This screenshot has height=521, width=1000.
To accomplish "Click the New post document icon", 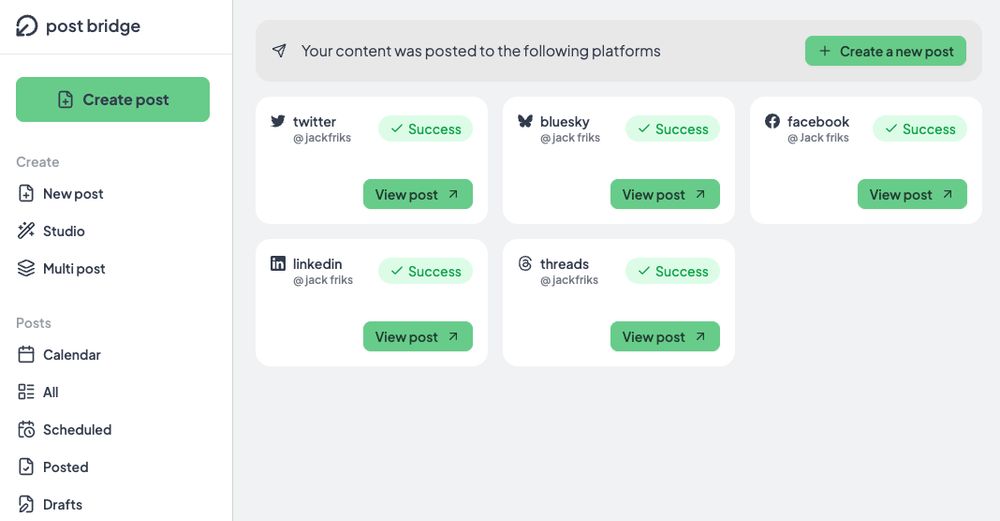I will (x=26, y=193).
